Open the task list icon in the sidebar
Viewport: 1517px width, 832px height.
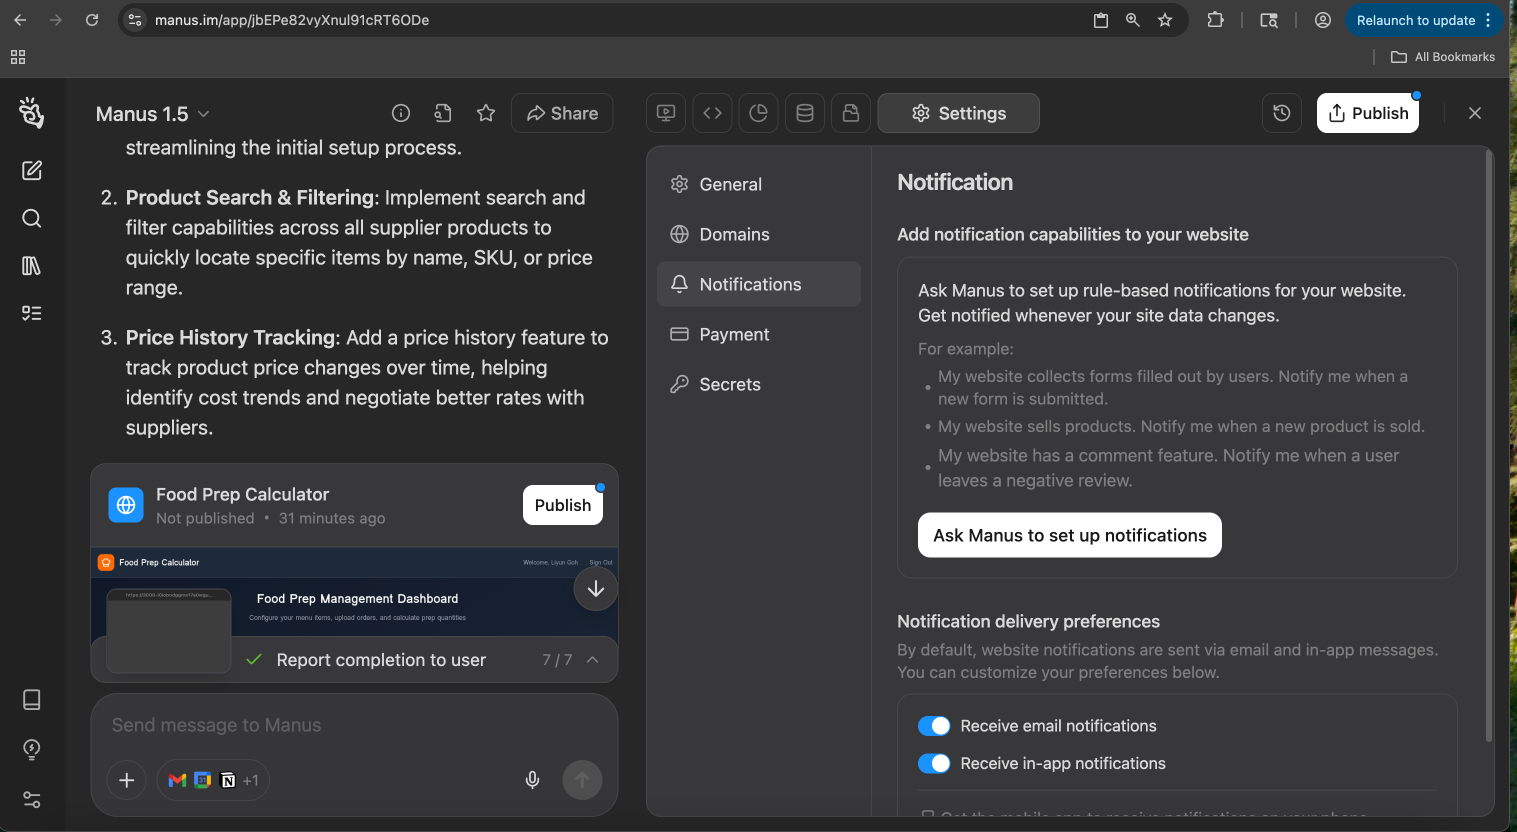pos(32,313)
